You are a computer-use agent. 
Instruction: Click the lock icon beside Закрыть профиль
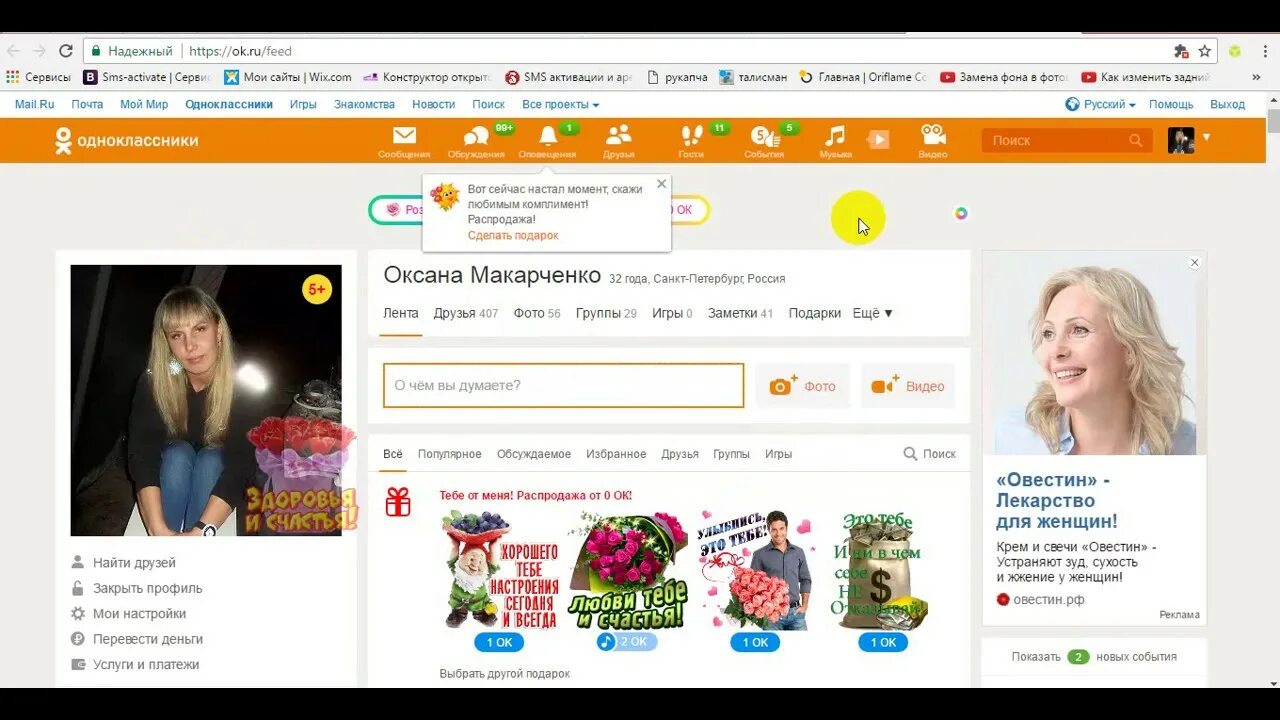point(78,588)
